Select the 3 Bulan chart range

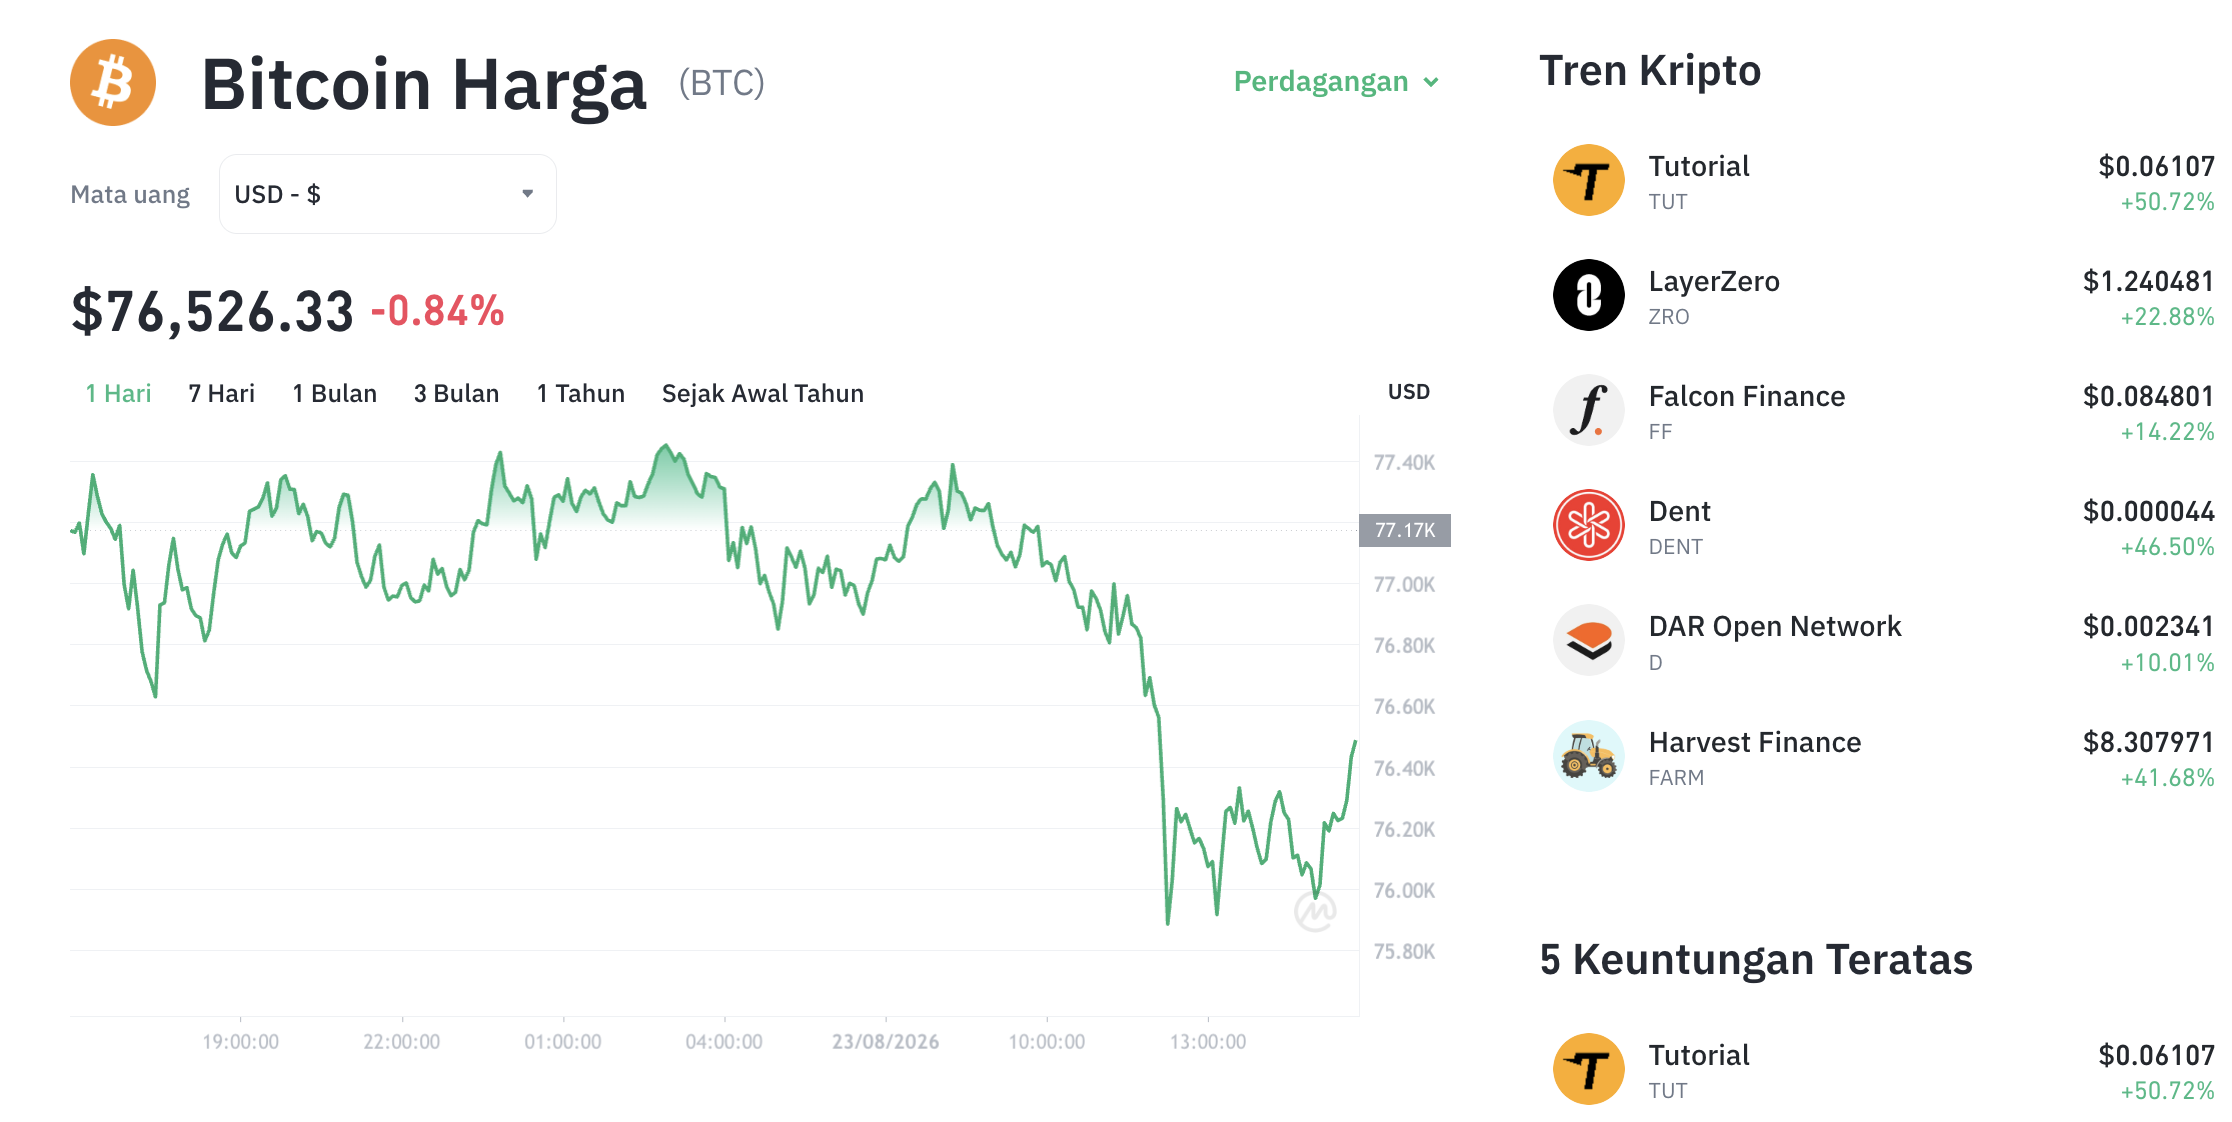(456, 394)
